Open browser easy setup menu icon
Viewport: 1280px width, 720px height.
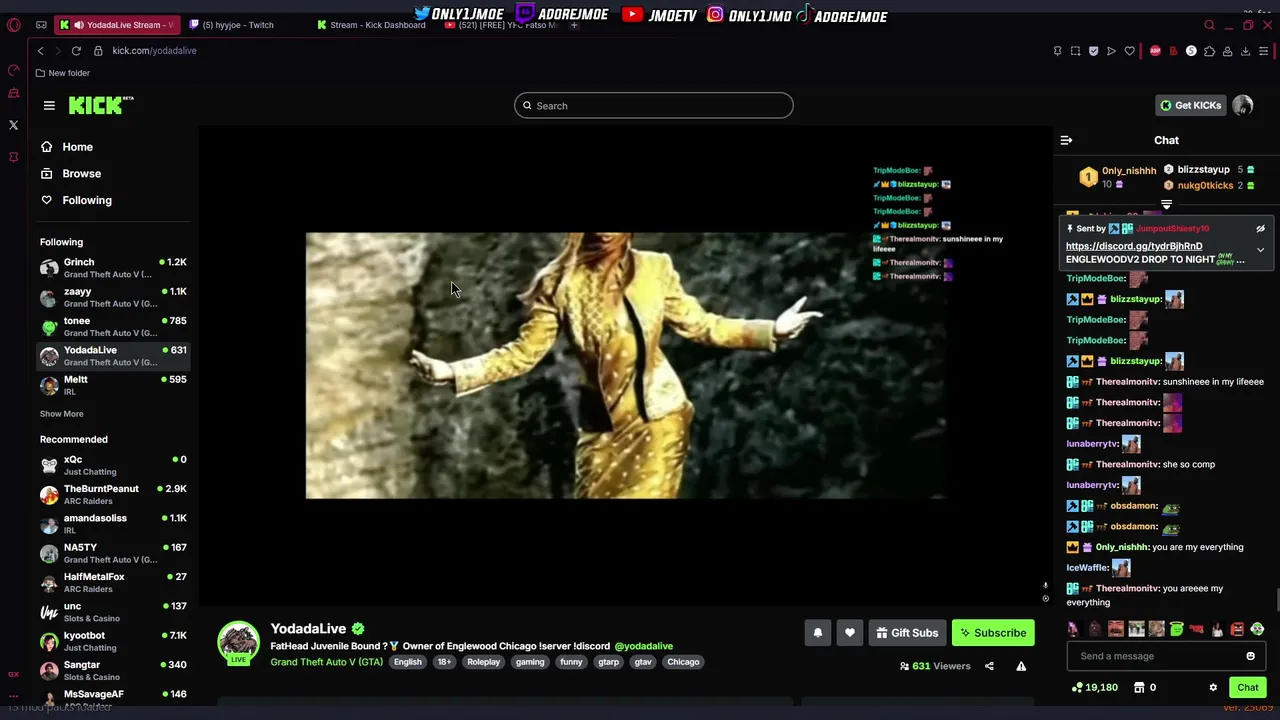1264,51
